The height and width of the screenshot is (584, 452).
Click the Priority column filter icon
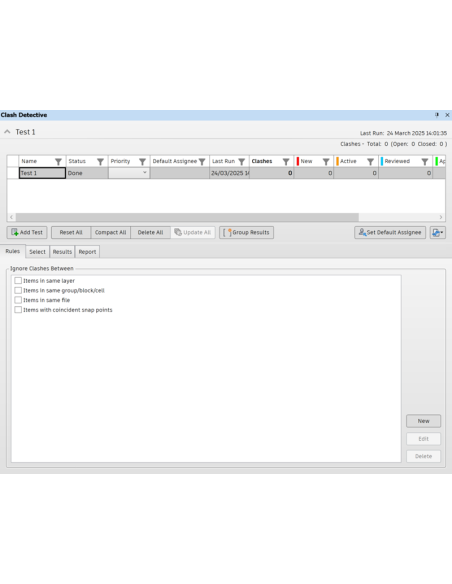(x=142, y=161)
